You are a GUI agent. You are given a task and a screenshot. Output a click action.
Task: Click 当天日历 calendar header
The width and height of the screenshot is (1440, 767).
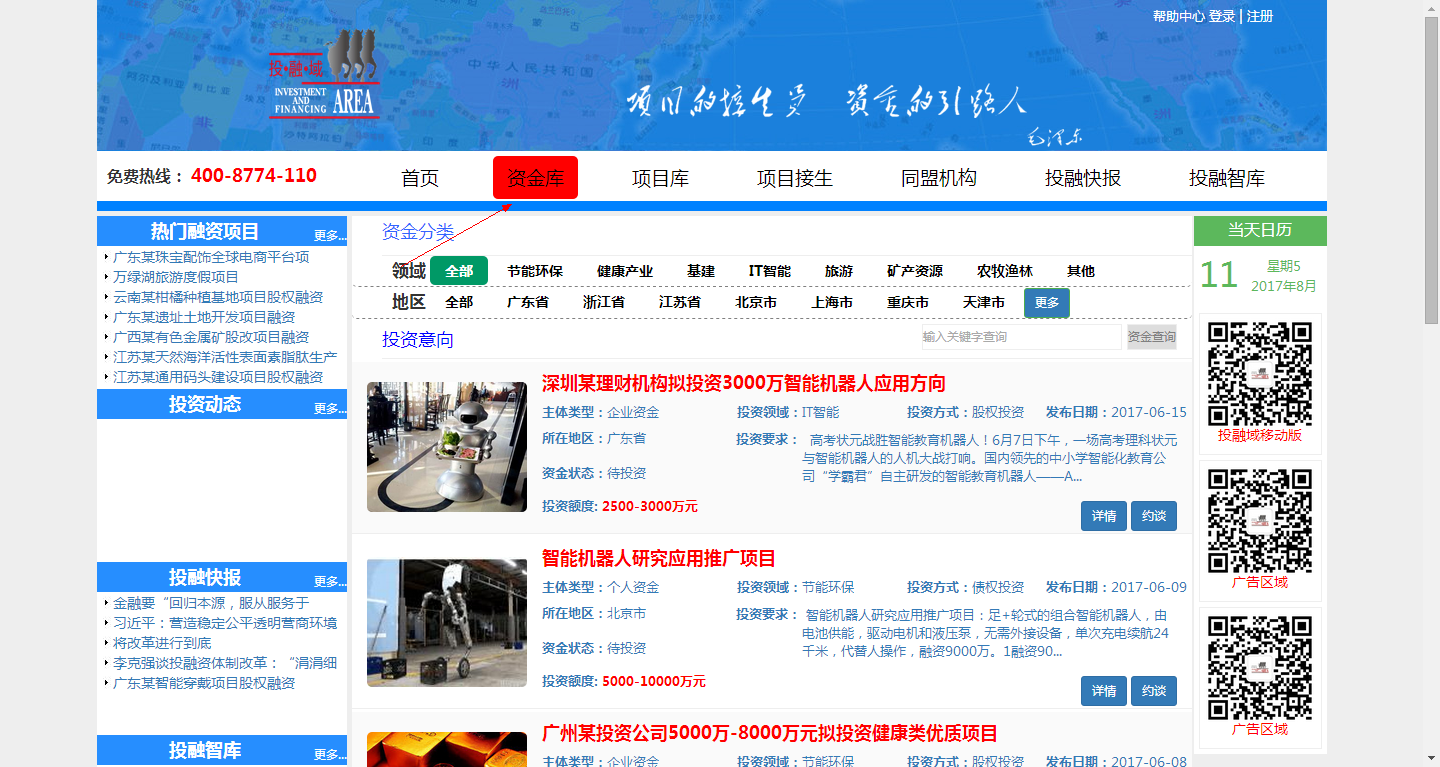click(1260, 230)
